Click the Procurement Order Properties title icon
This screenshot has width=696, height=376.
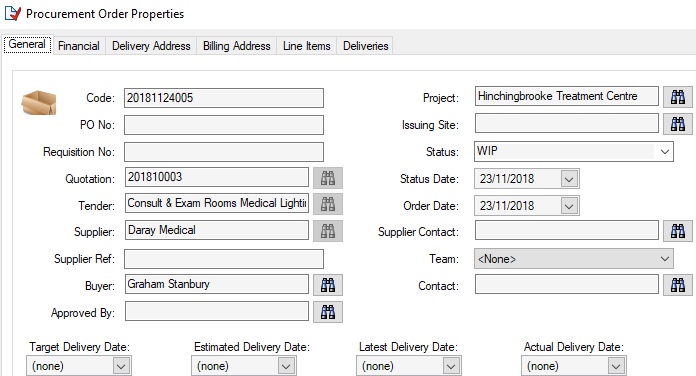(x=12, y=14)
